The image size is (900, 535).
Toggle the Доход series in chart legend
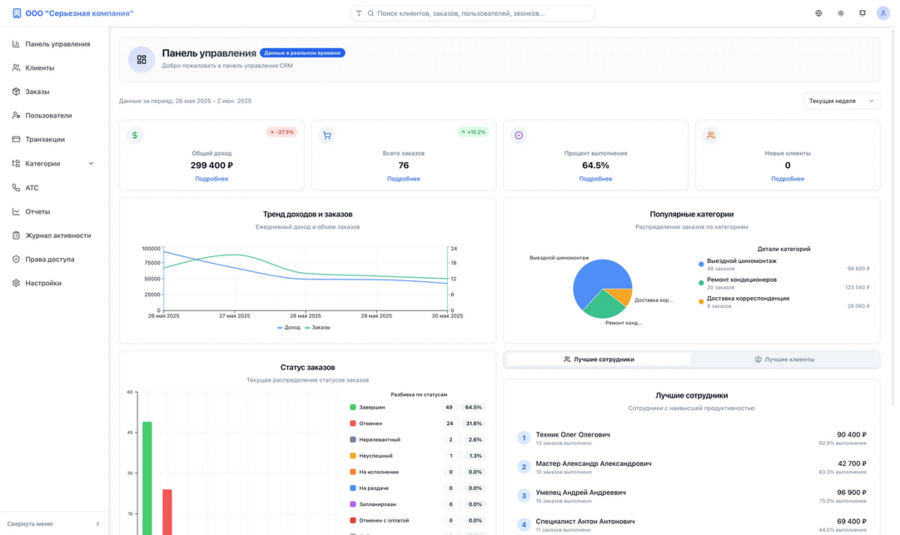tap(288, 327)
